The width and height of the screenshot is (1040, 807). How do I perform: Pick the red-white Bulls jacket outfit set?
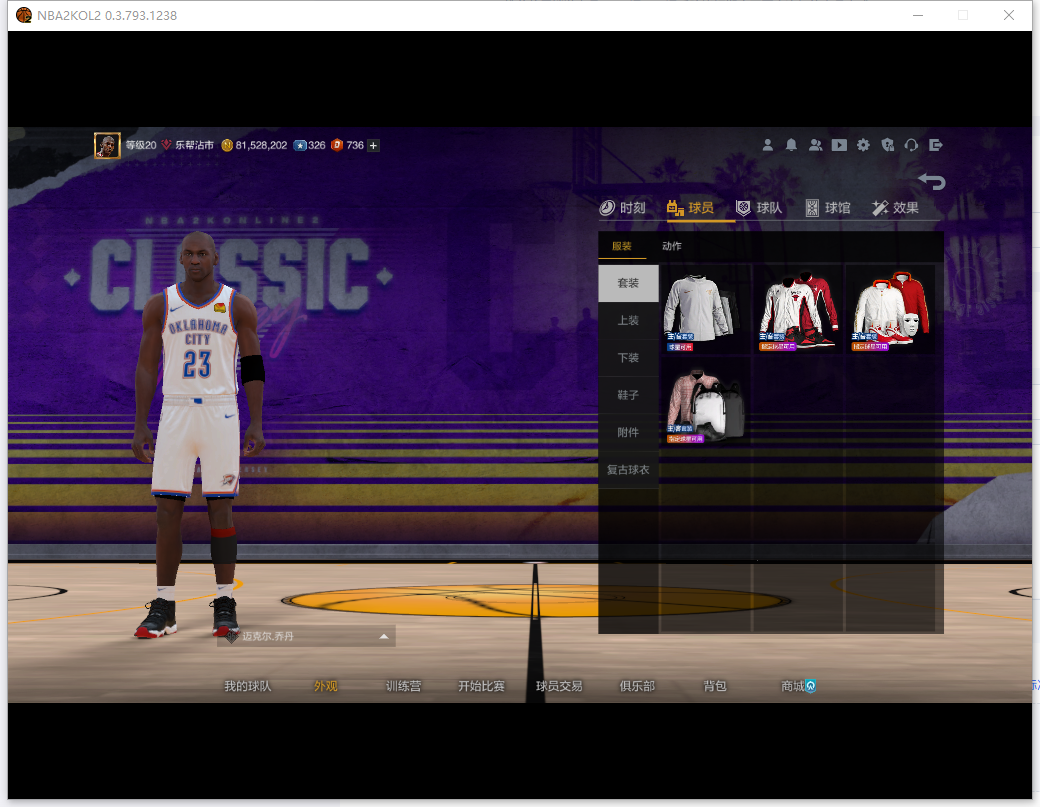click(x=798, y=310)
